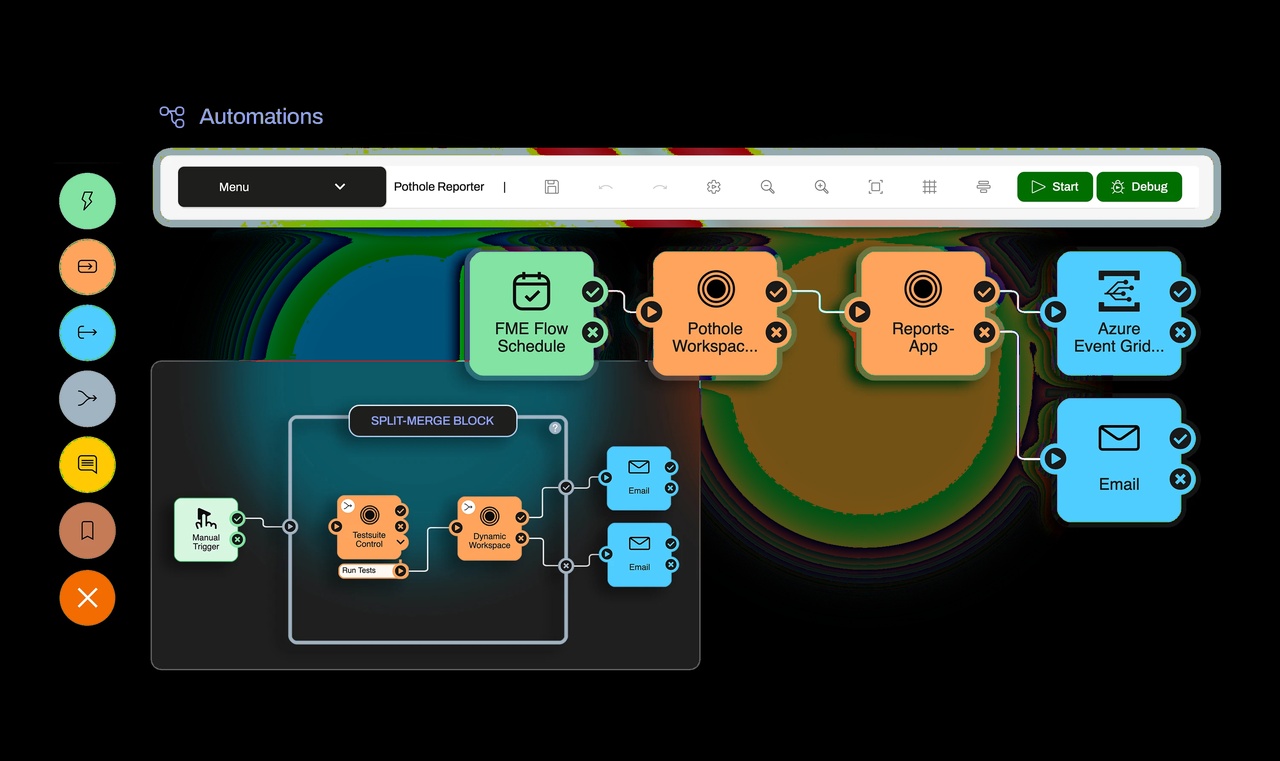Viewport: 1280px width, 761px height.
Task: Choose the gray split-merge sidebar icon
Action: tap(88, 399)
